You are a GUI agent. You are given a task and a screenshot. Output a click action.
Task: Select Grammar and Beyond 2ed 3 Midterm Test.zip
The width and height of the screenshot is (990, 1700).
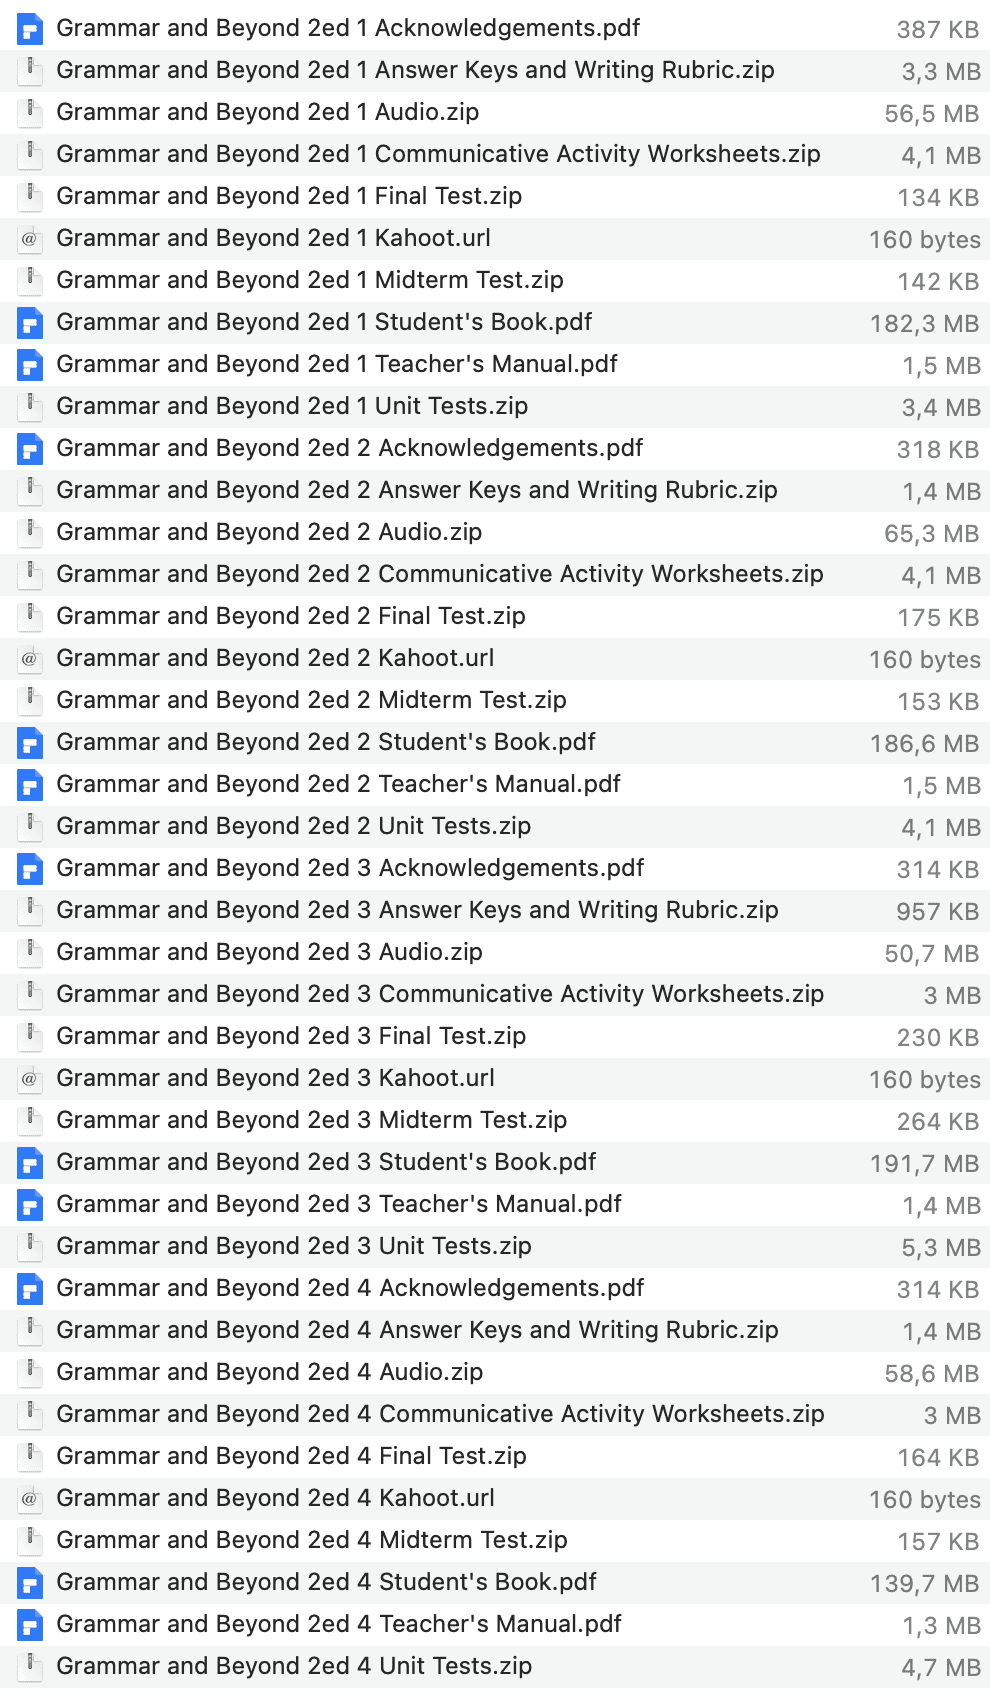tap(312, 1120)
